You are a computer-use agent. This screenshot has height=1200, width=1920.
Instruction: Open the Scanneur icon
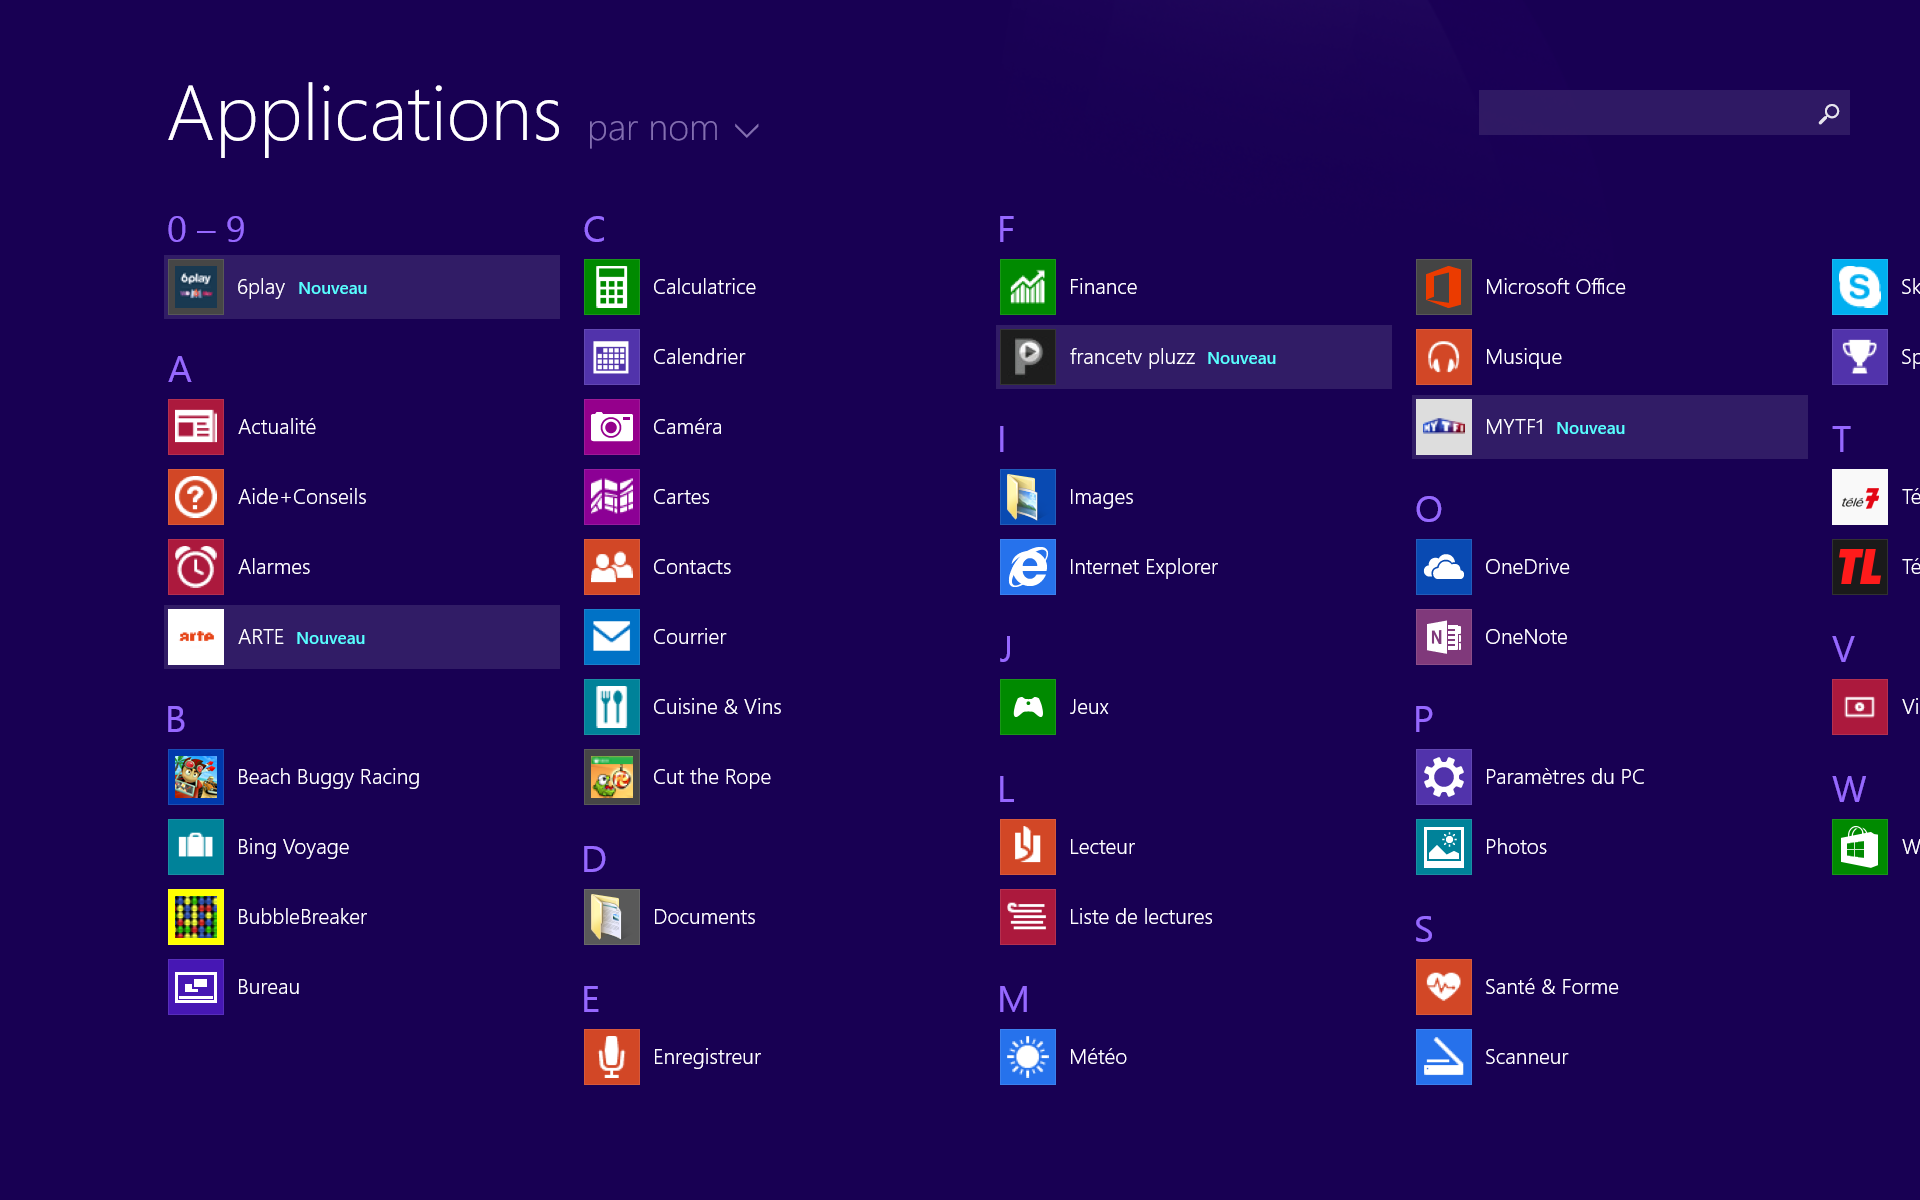[x=1444, y=1057]
